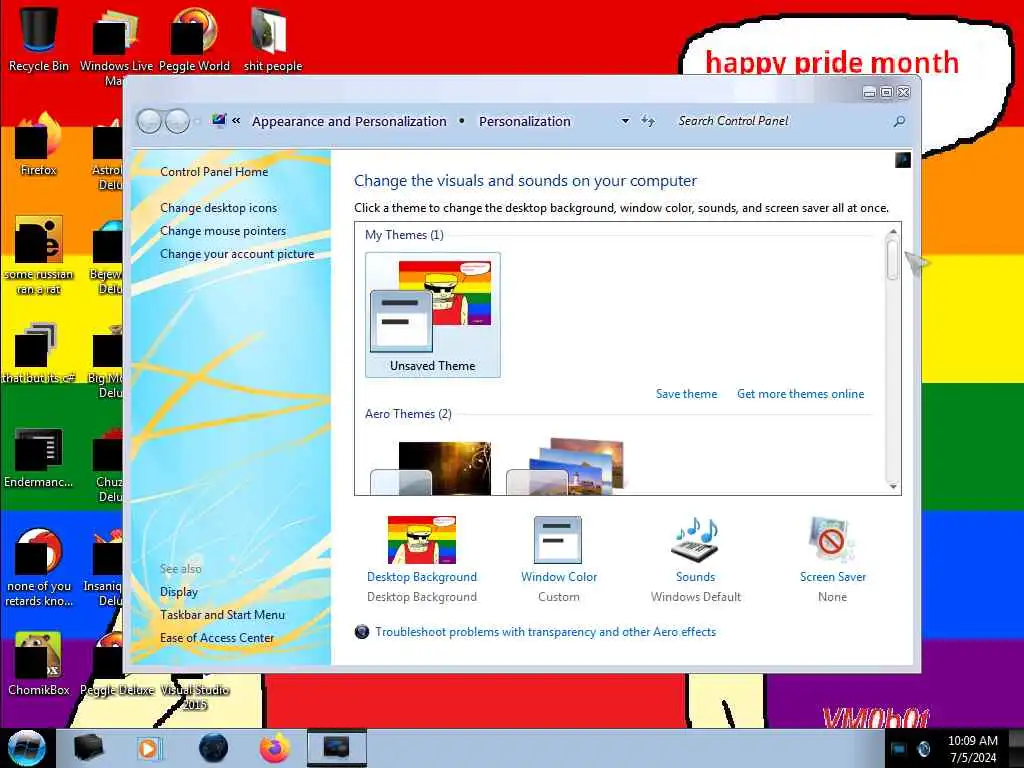Select the ChomikBox desktop icon
This screenshot has width=1024, height=768.
pos(39,664)
